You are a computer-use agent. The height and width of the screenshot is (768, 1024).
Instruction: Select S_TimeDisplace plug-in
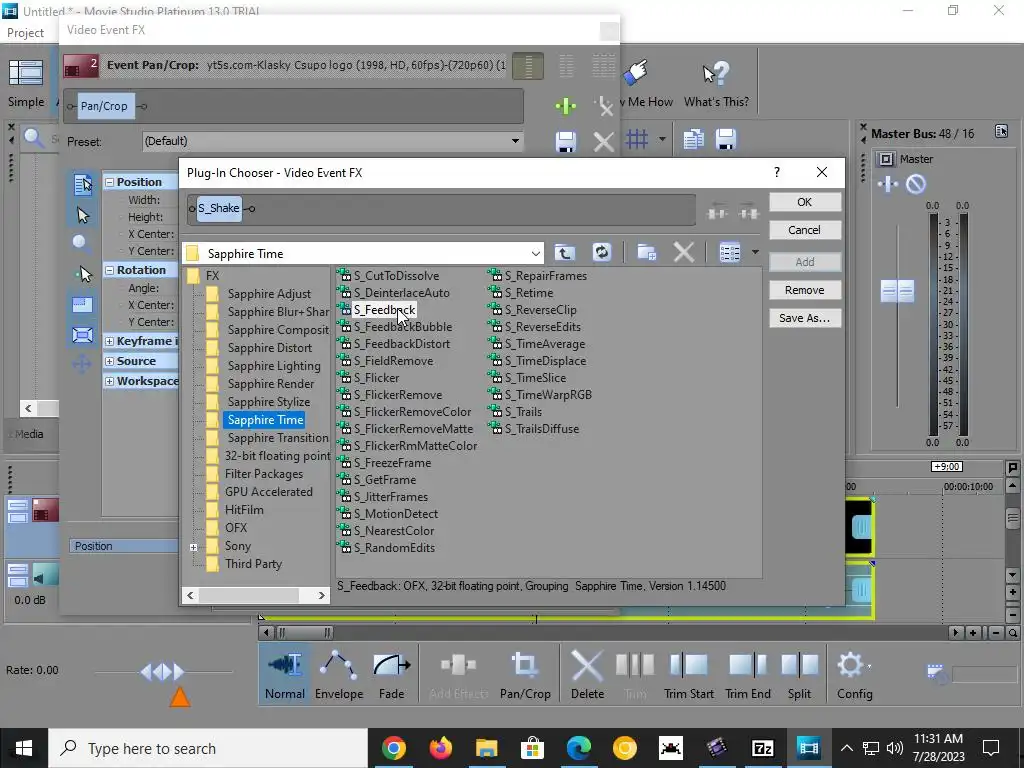tap(545, 361)
